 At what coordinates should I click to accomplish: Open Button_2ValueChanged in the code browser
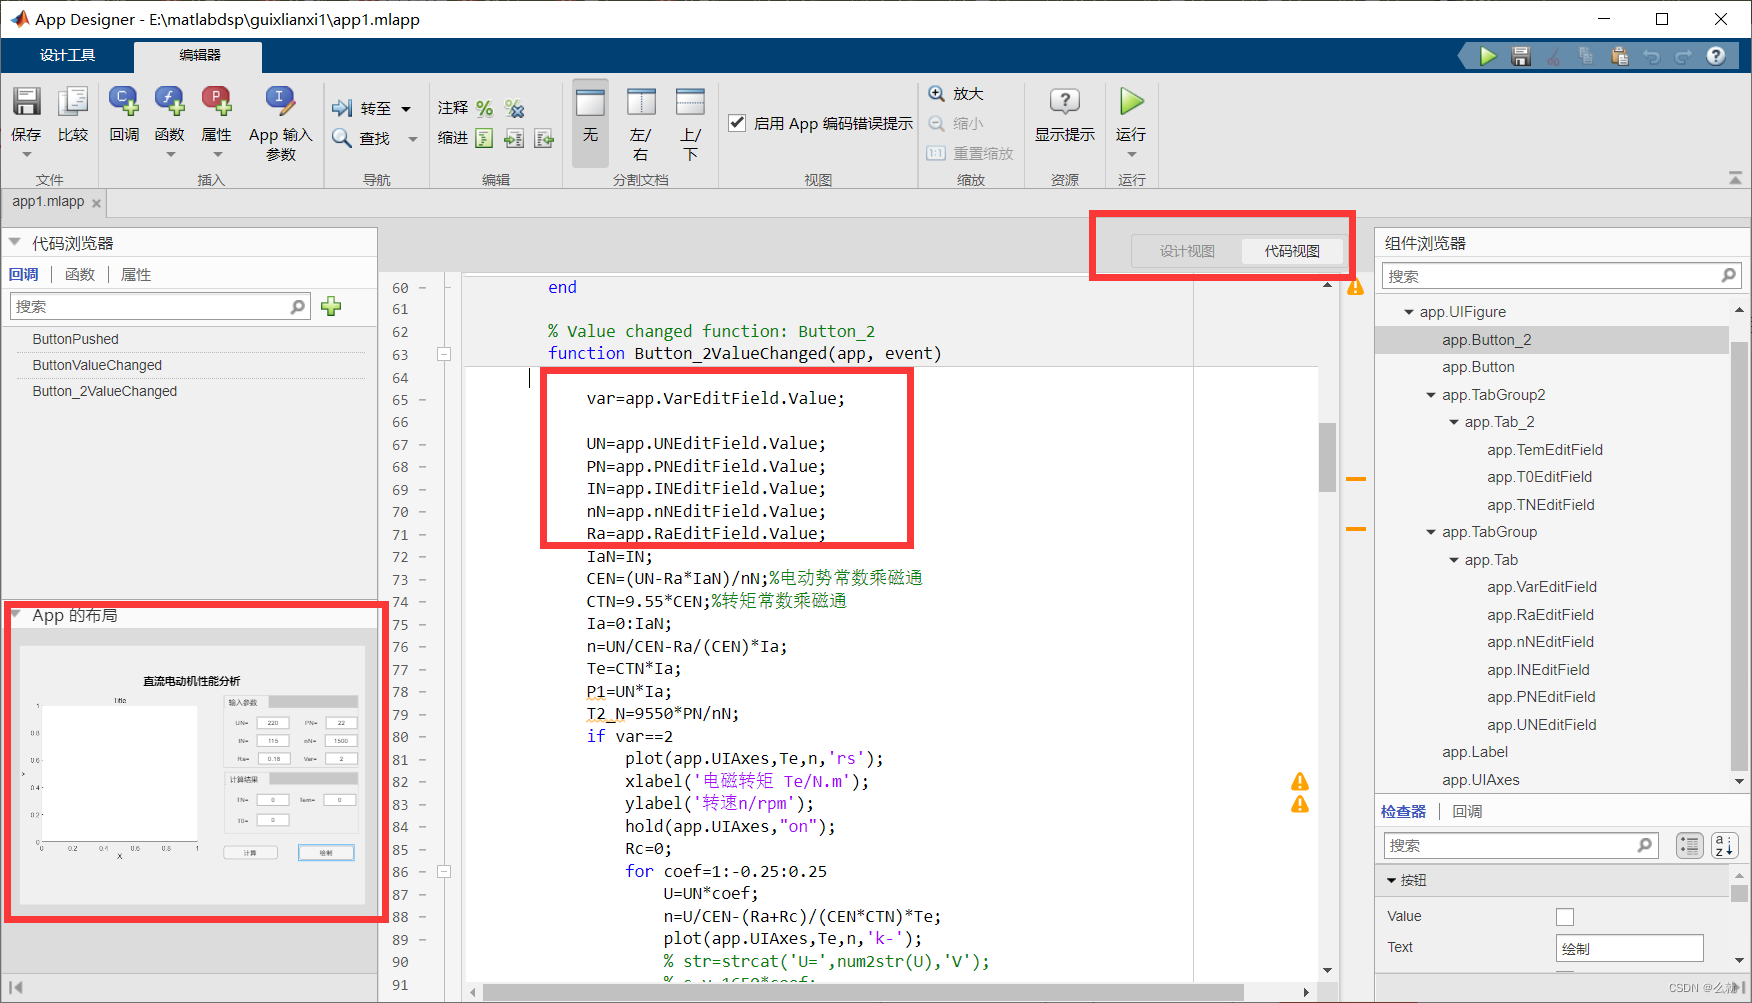[x=103, y=391]
